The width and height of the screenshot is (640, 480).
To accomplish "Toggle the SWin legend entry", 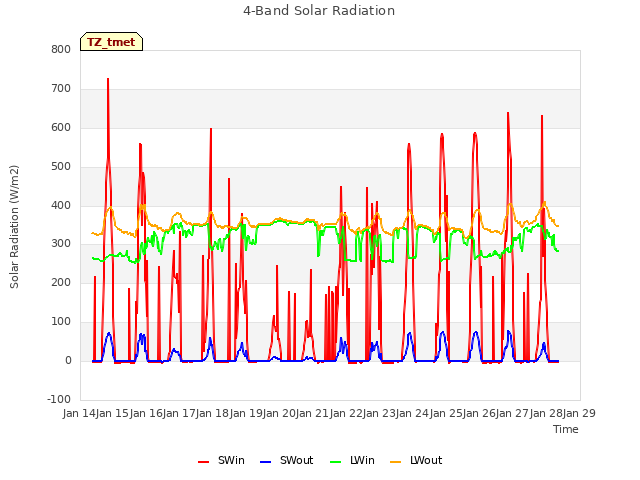I will coord(221,460).
